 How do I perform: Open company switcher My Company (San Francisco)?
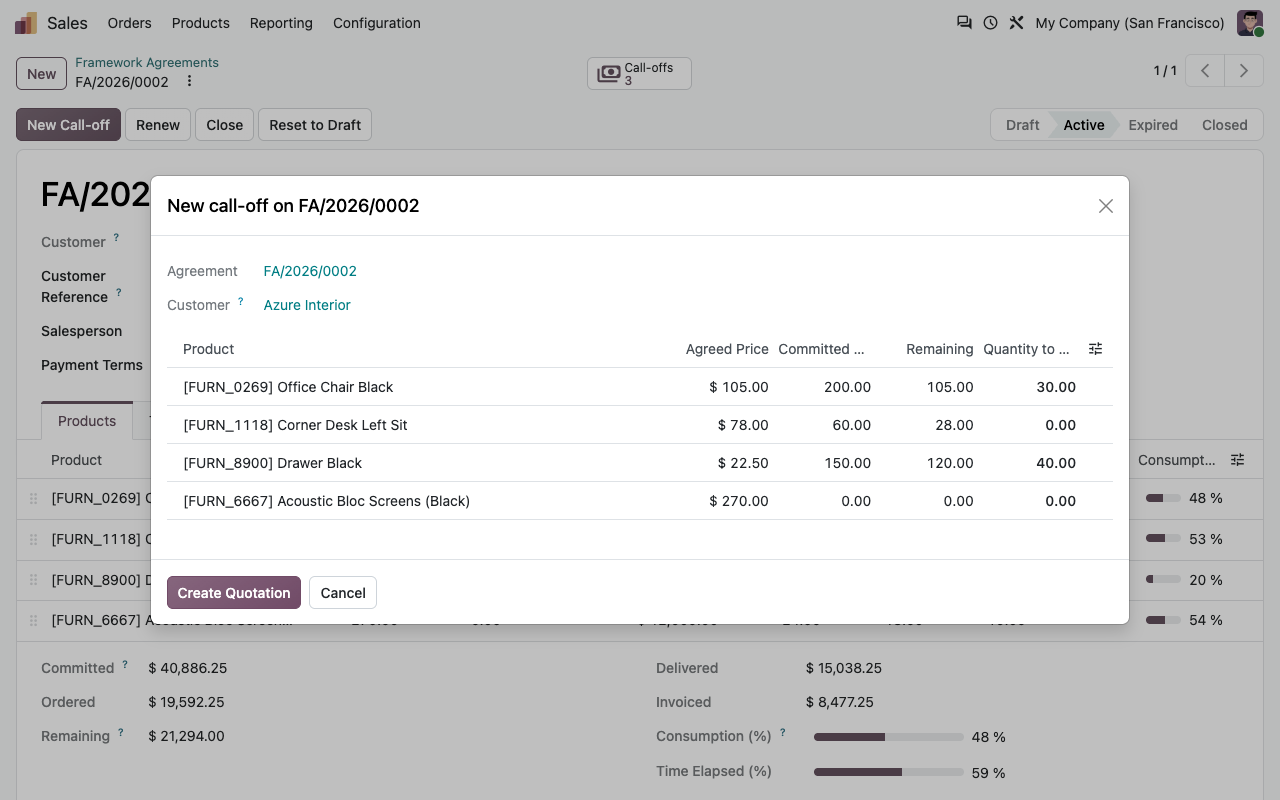point(1130,23)
